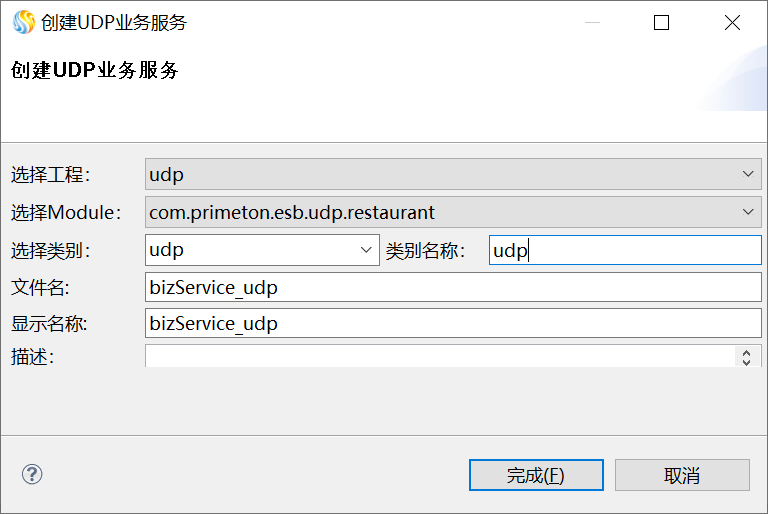Click into the 显示名称 input field
The height and width of the screenshot is (514, 768).
453,324
